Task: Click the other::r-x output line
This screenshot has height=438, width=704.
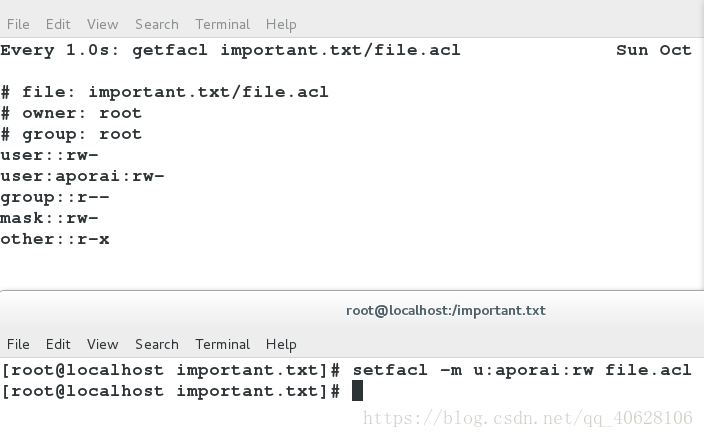Action: coord(55,239)
